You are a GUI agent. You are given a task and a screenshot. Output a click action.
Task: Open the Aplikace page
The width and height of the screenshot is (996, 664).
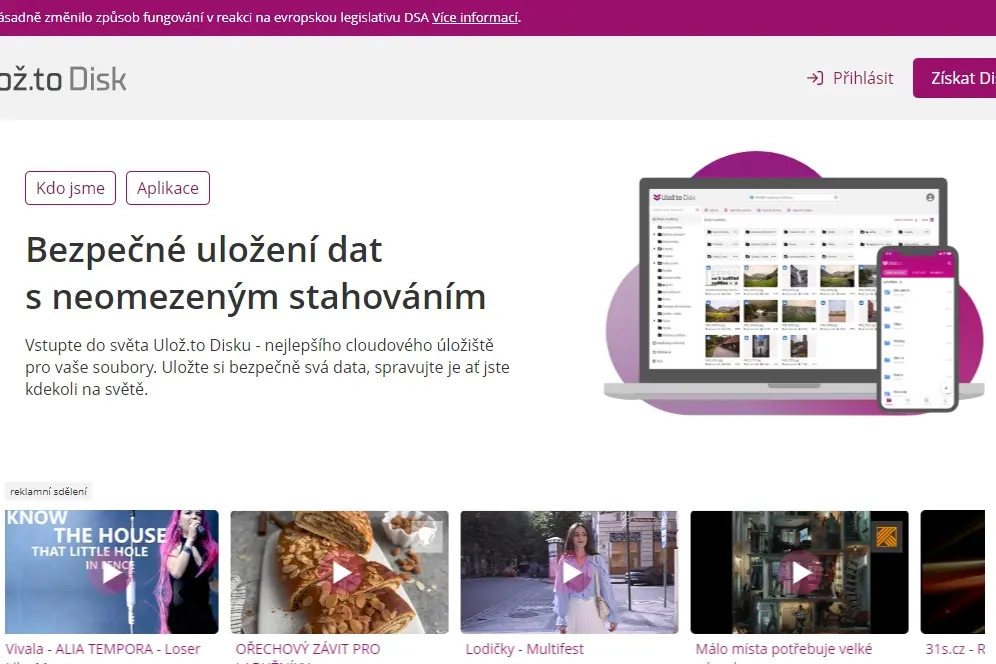[x=168, y=188]
